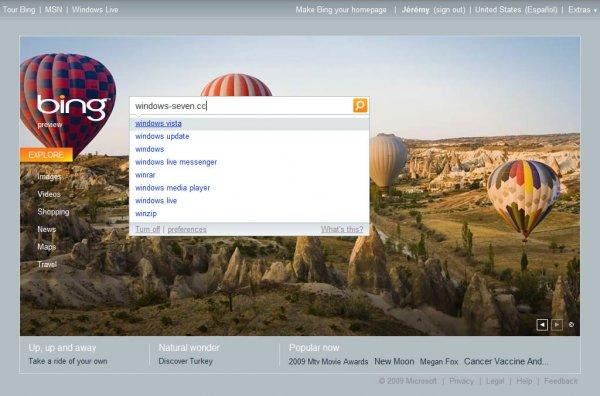Click "What's this?" link
The image size is (600, 396).
(342, 229)
